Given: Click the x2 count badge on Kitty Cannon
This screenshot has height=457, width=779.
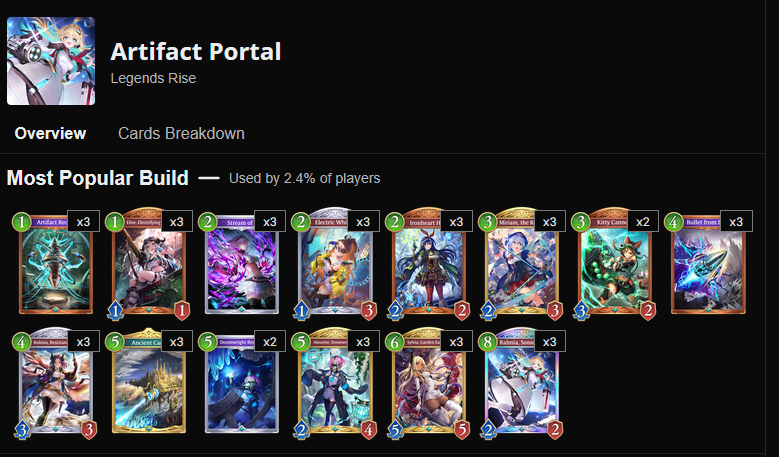Looking at the screenshot, I should pos(642,222).
